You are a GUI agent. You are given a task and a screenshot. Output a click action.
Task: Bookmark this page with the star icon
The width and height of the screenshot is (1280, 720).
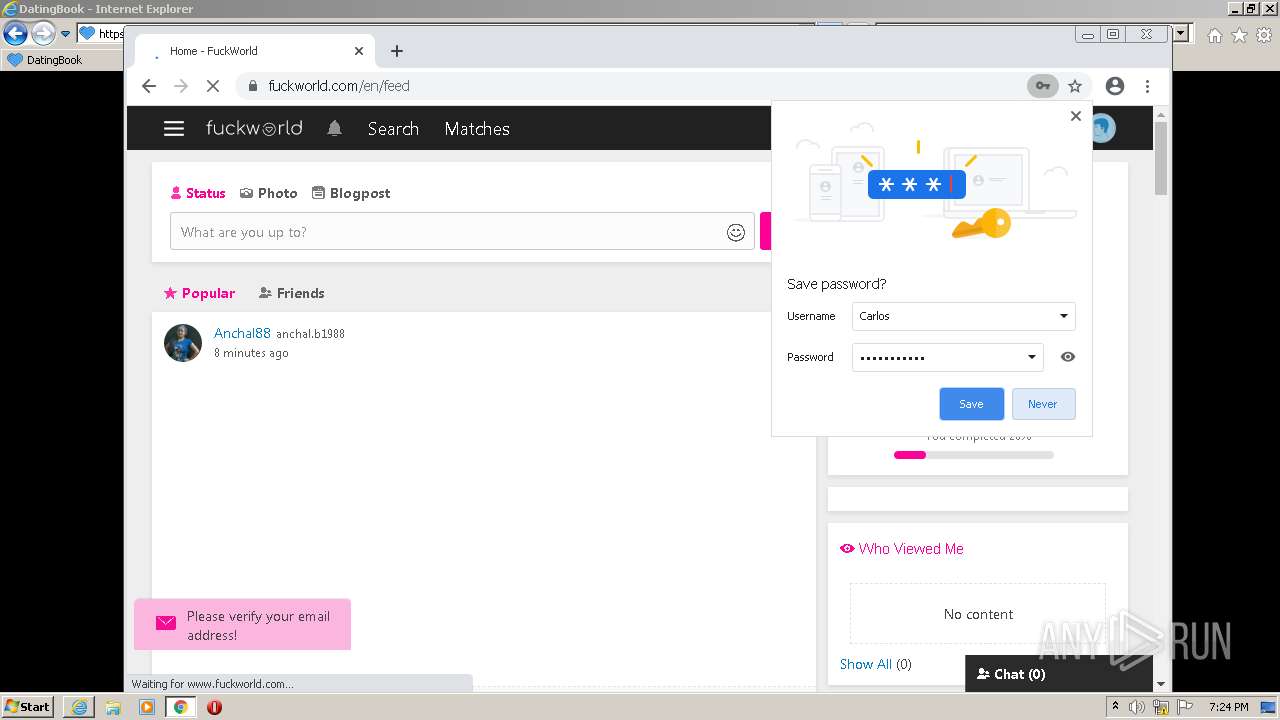point(1075,86)
